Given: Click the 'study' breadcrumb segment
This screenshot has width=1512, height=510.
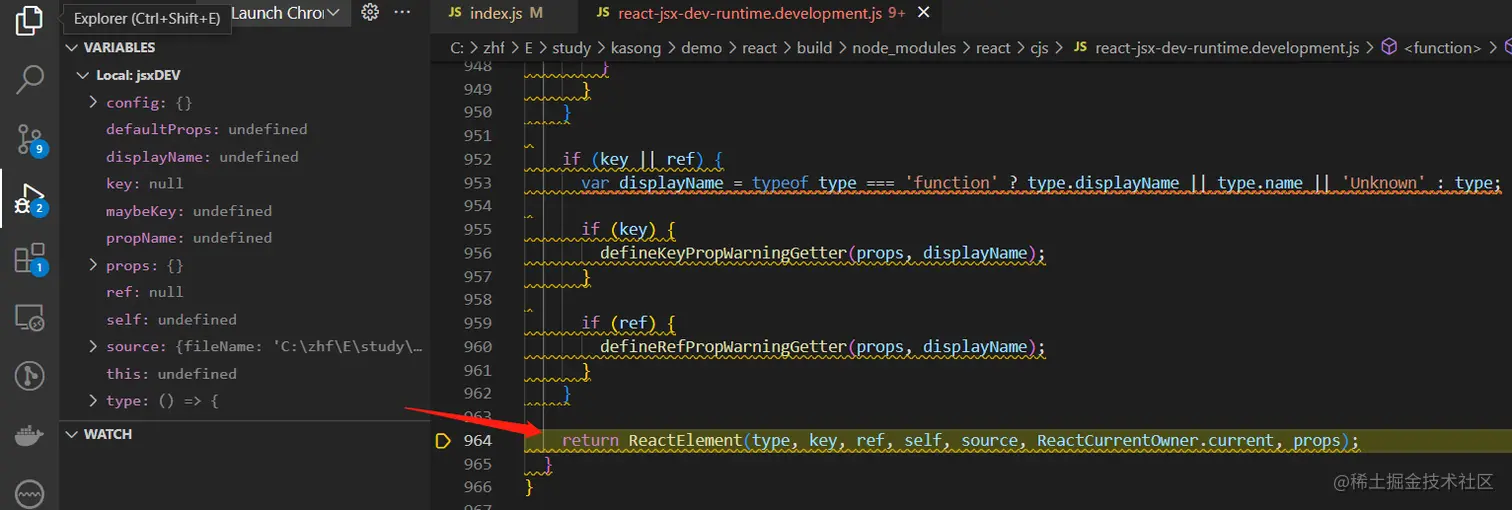Looking at the screenshot, I should [572, 48].
